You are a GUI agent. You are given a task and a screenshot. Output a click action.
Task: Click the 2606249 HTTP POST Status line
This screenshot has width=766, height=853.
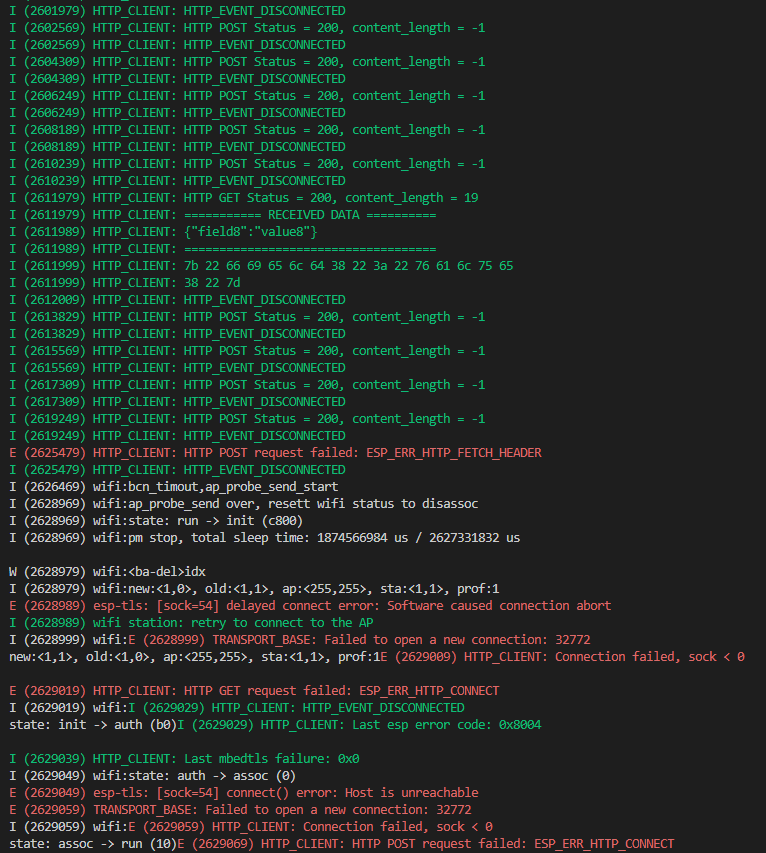tap(247, 96)
